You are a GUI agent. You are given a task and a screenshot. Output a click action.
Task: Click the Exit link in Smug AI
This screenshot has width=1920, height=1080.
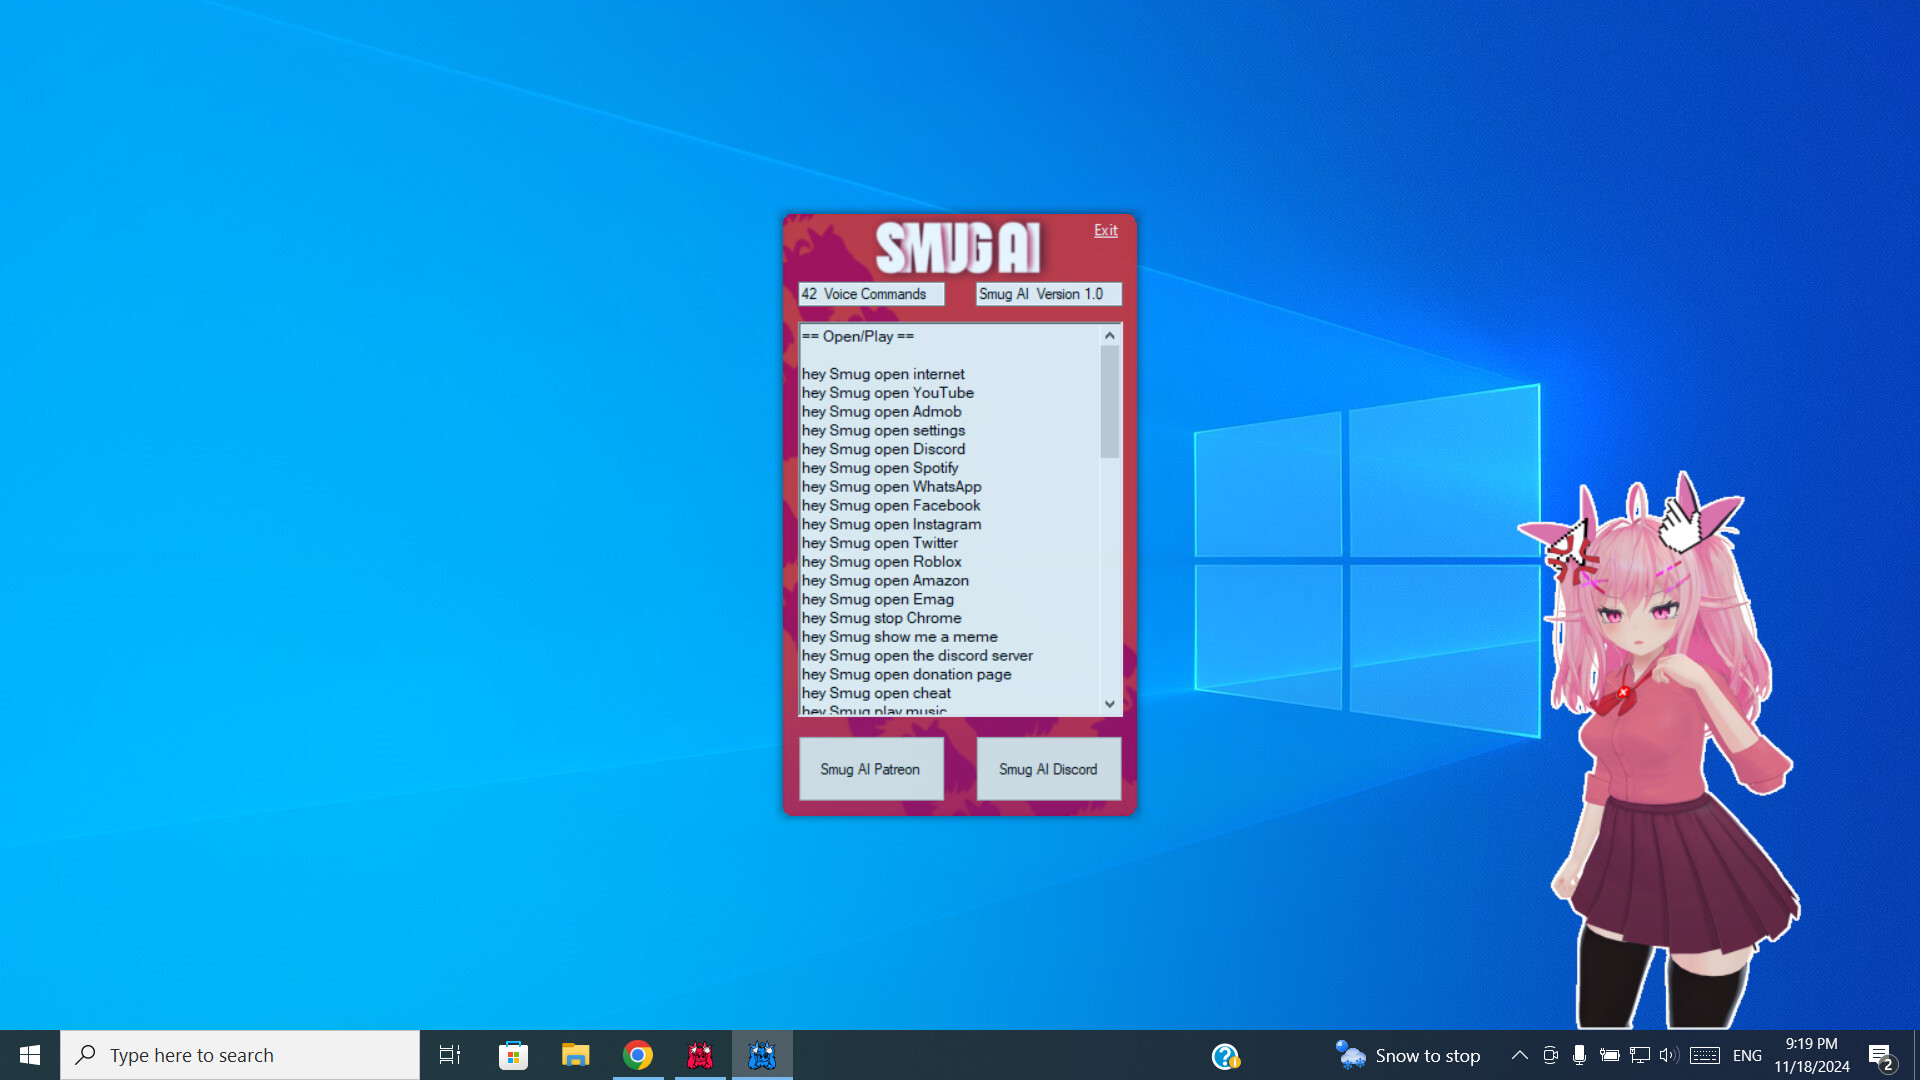(x=1105, y=230)
